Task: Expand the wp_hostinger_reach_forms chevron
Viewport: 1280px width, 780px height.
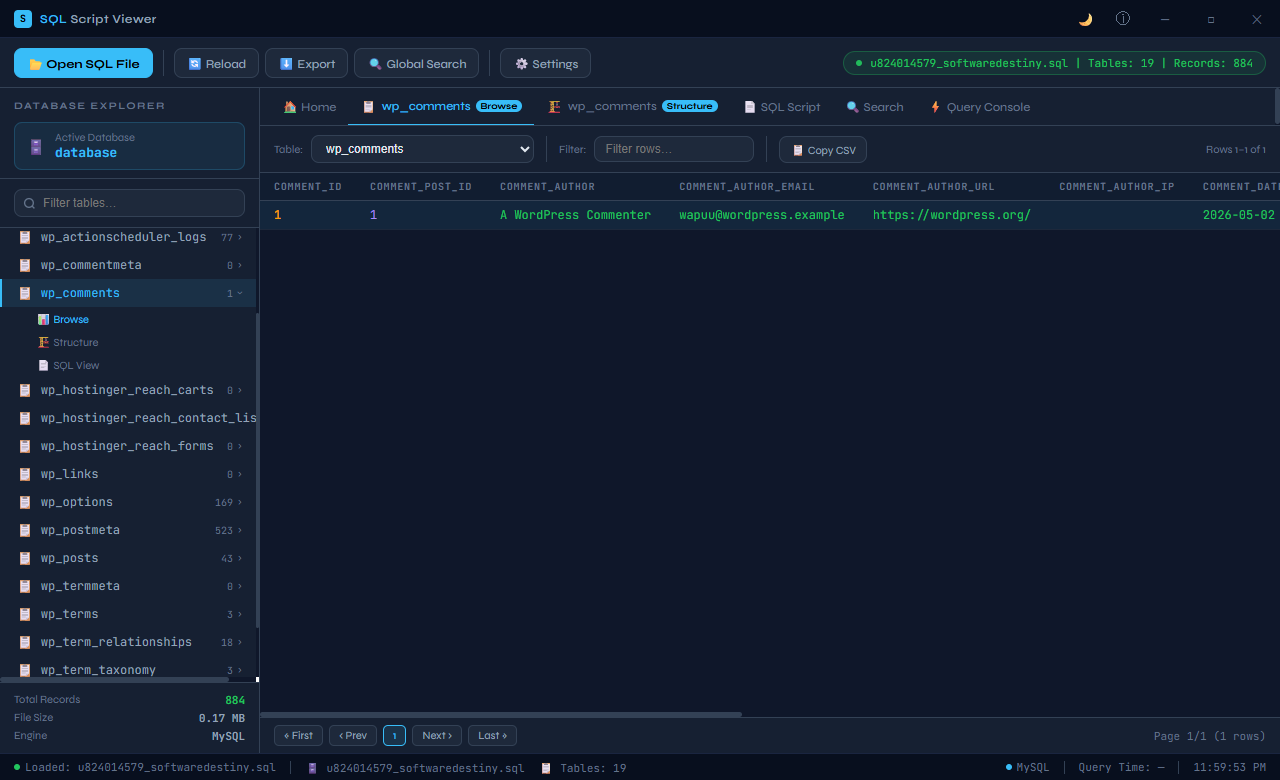Action: [x=240, y=447]
